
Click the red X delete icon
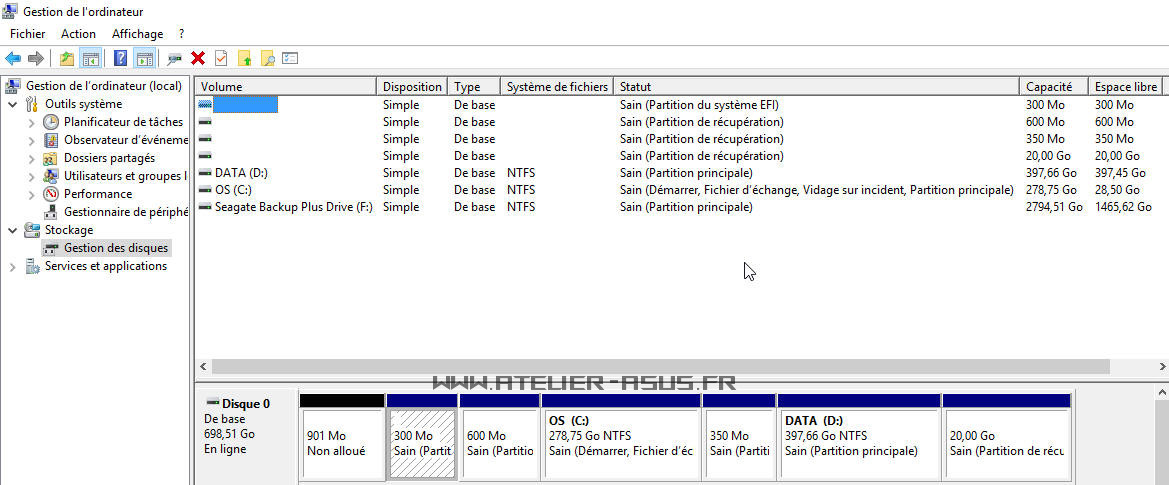point(198,59)
